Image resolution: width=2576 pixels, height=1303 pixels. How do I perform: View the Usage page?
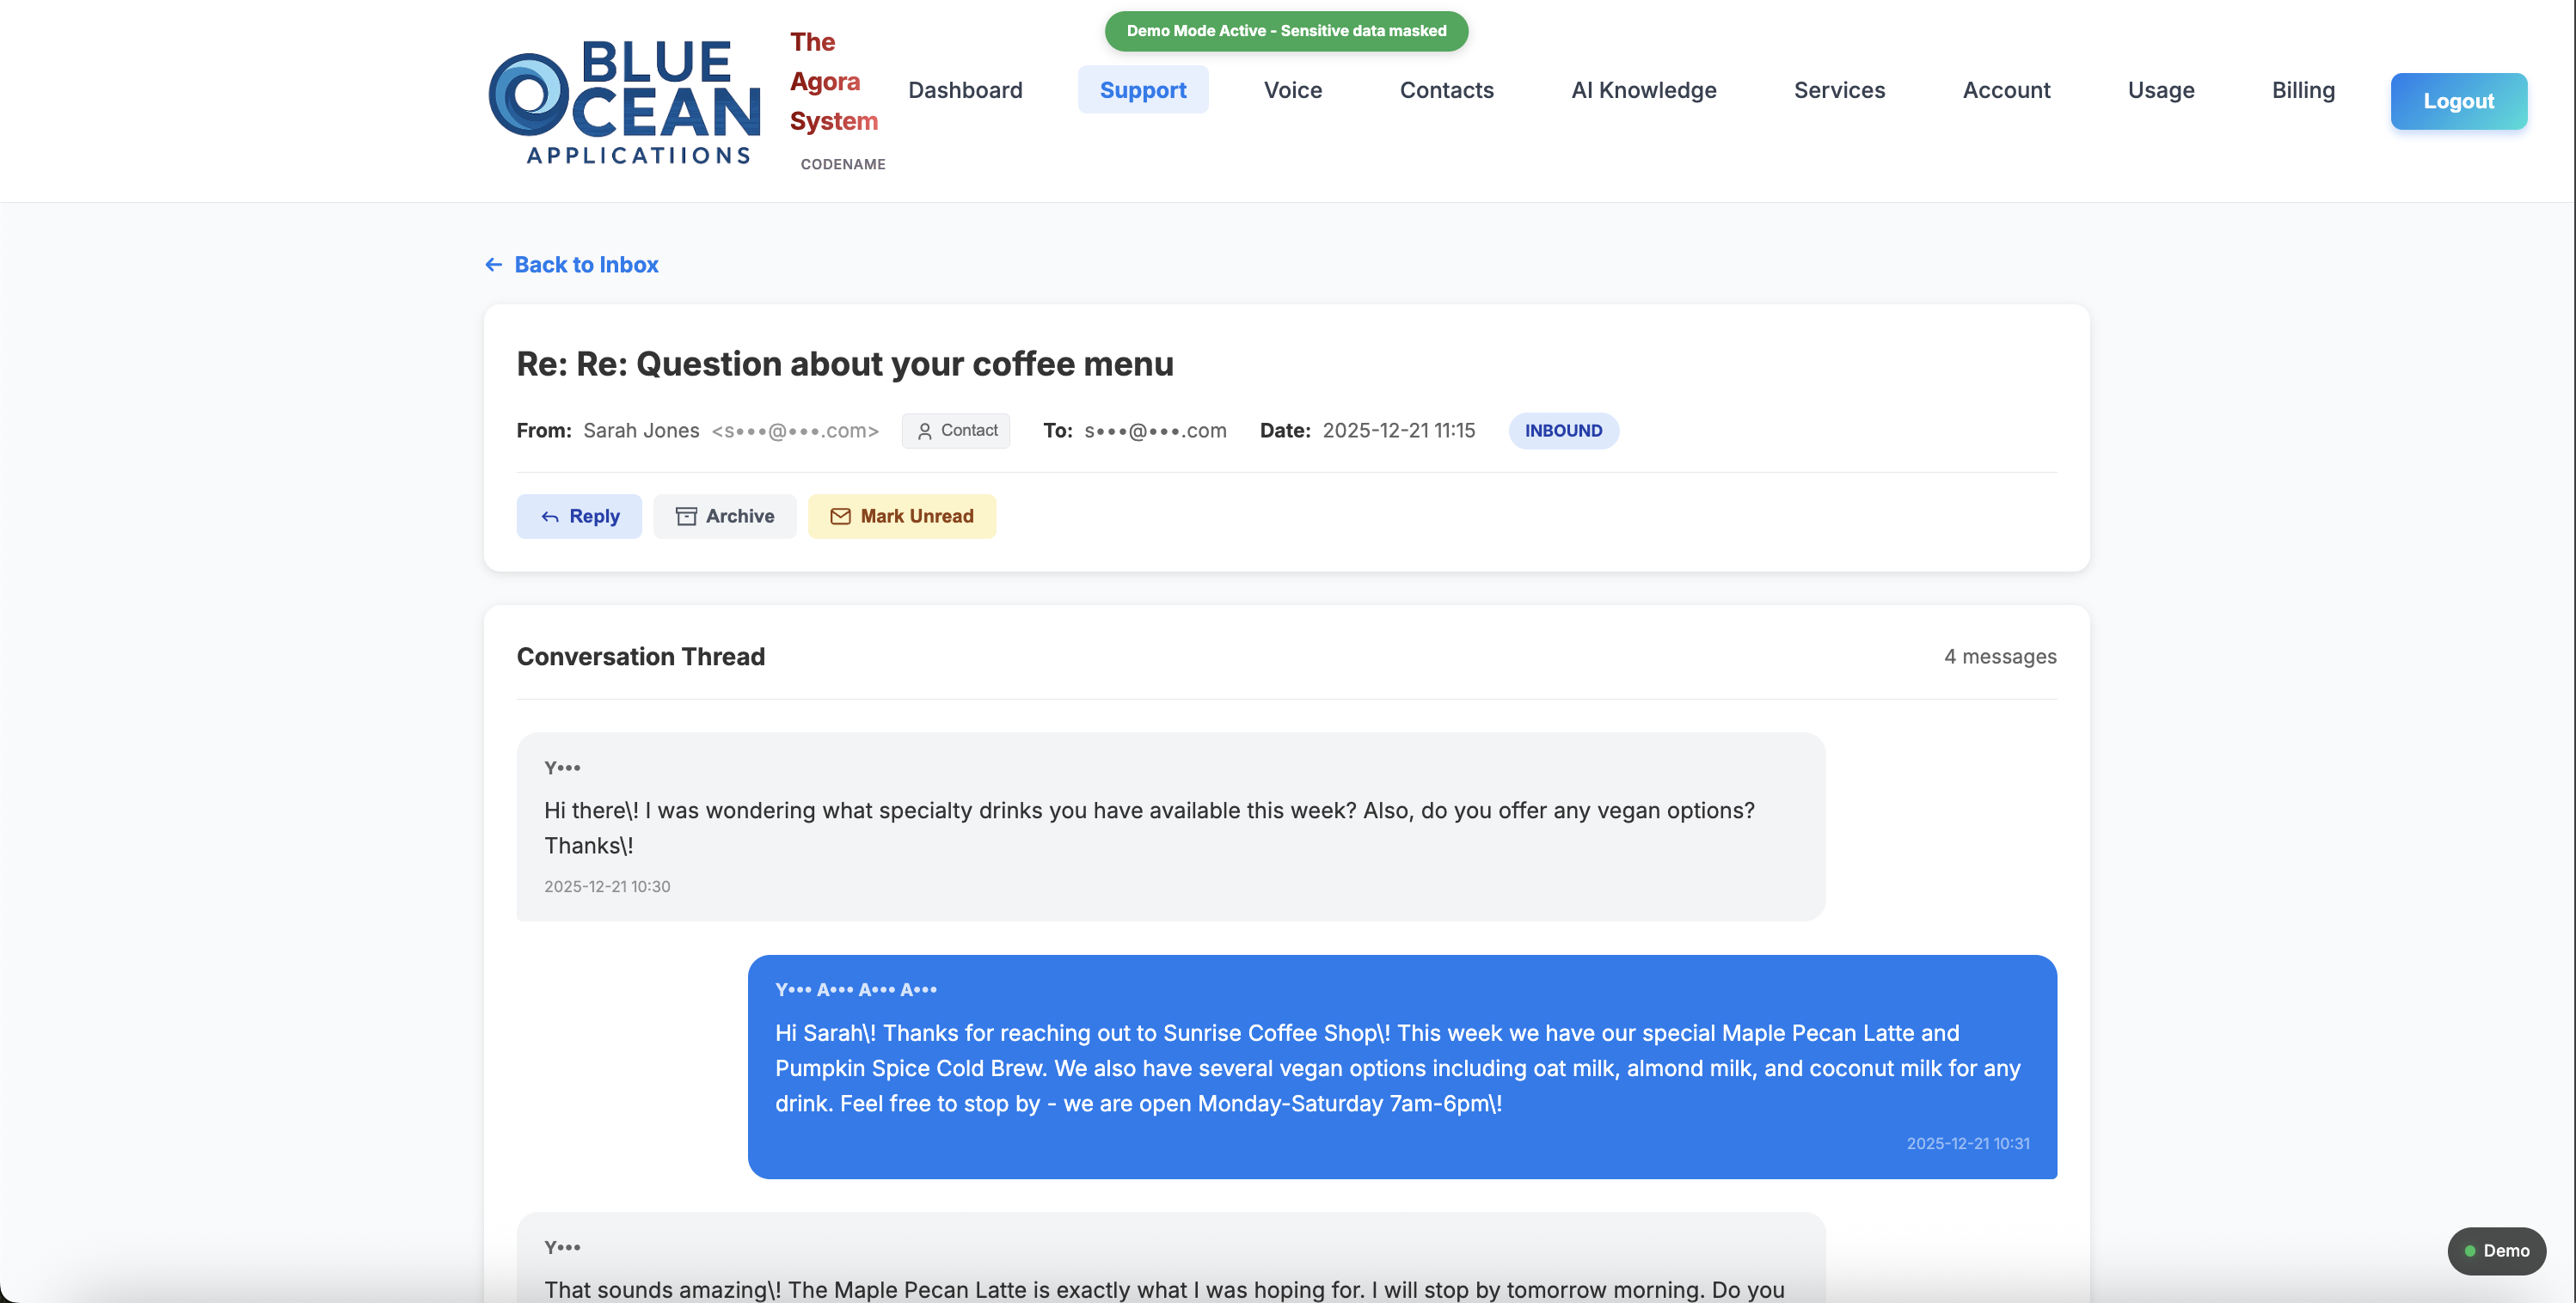pos(2161,90)
